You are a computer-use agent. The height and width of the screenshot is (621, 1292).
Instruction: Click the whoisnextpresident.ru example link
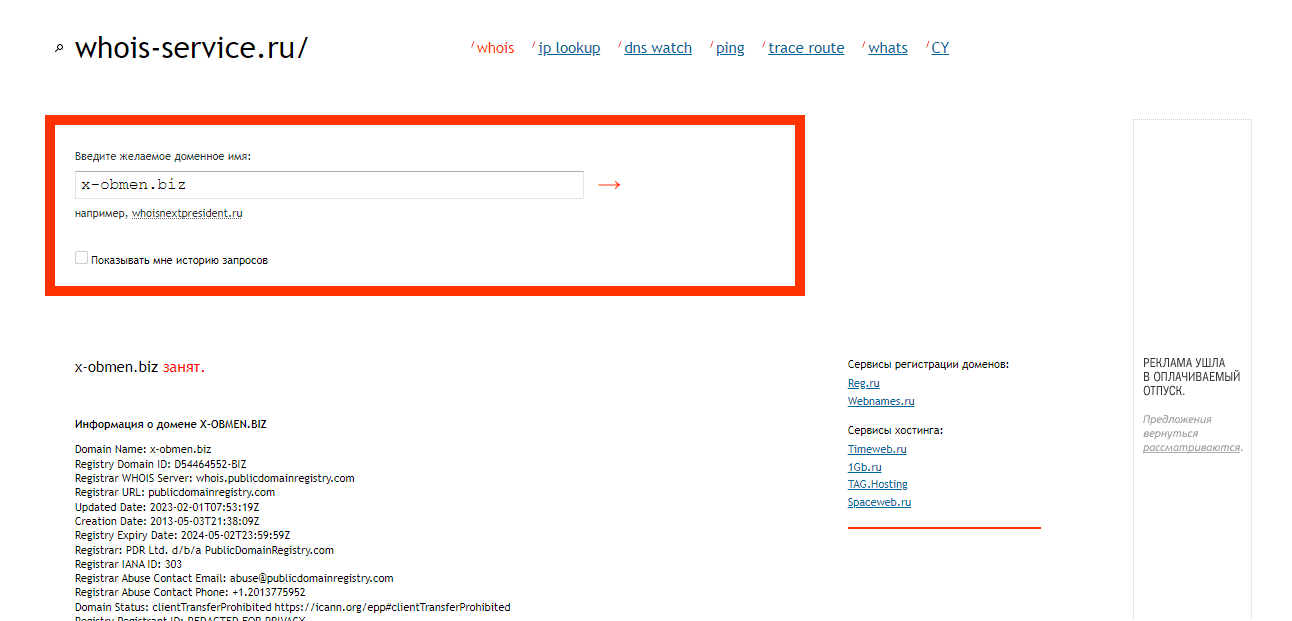pos(187,214)
